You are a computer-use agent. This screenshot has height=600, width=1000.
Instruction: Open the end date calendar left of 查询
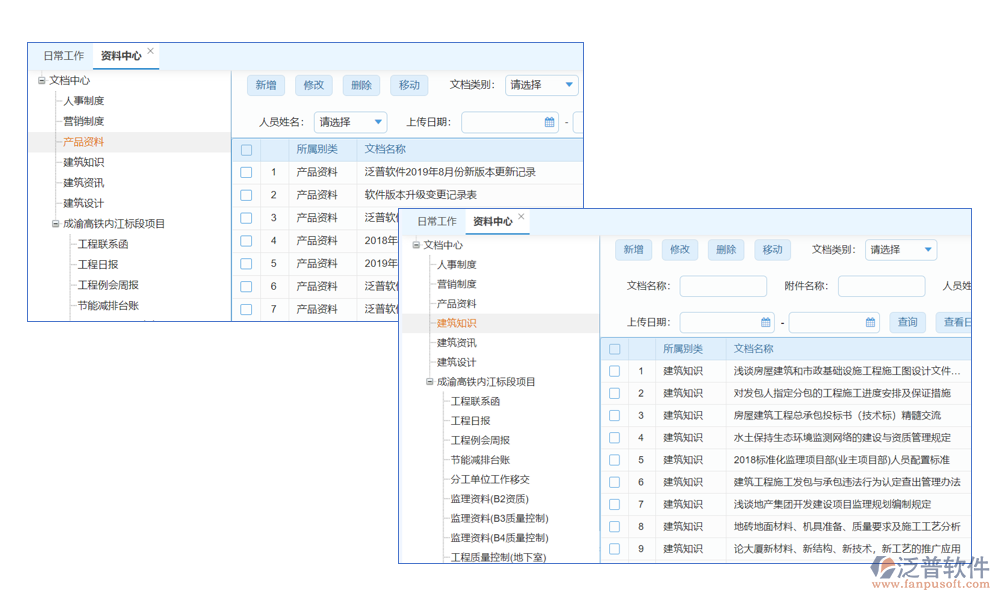coord(870,322)
